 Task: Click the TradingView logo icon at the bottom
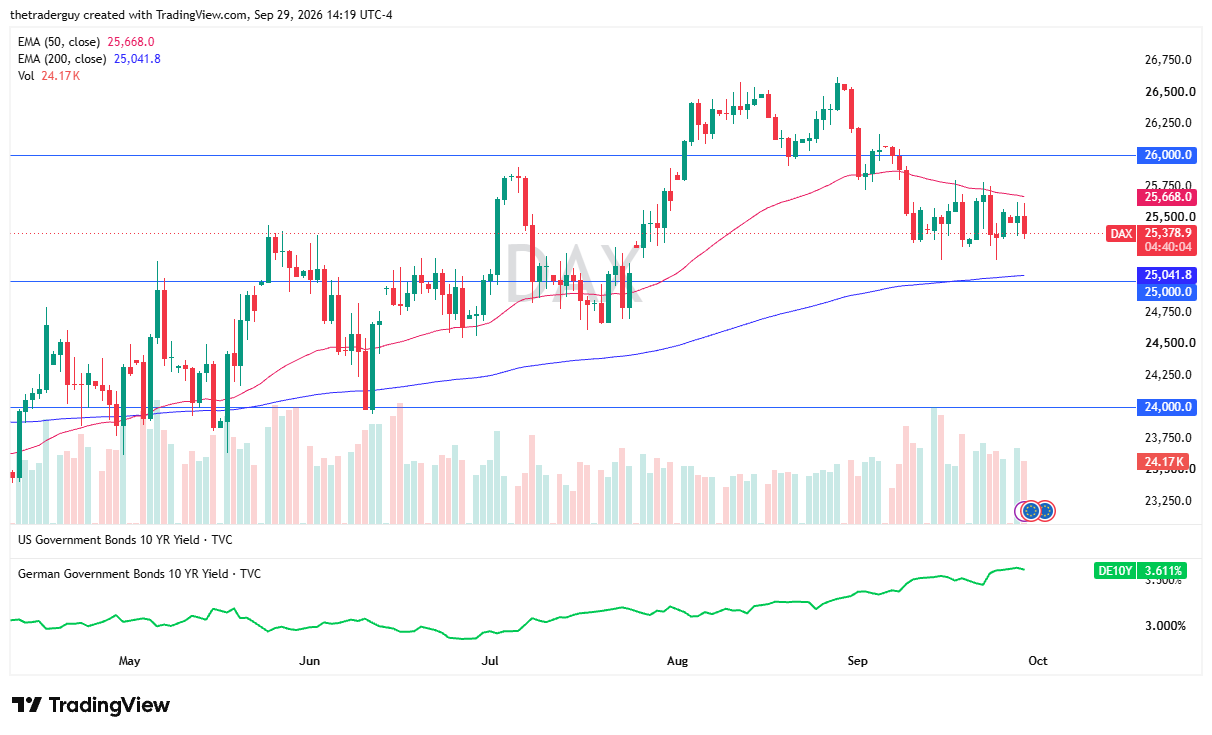26,705
